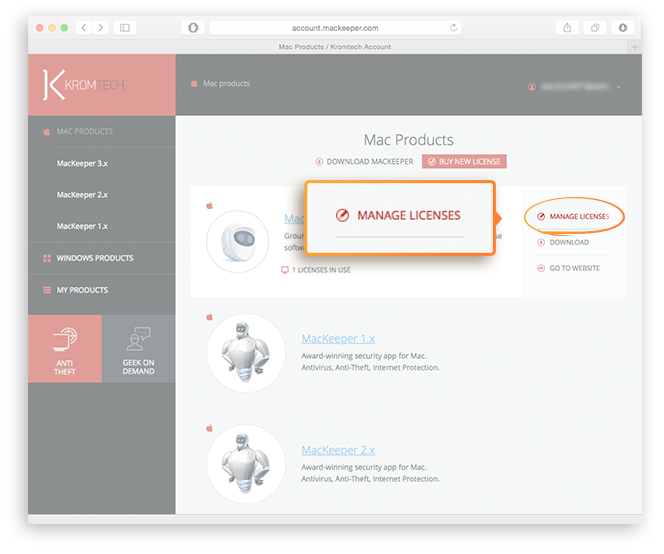Click the MacKeeper 2.x robot thumbnail

click(x=246, y=464)
